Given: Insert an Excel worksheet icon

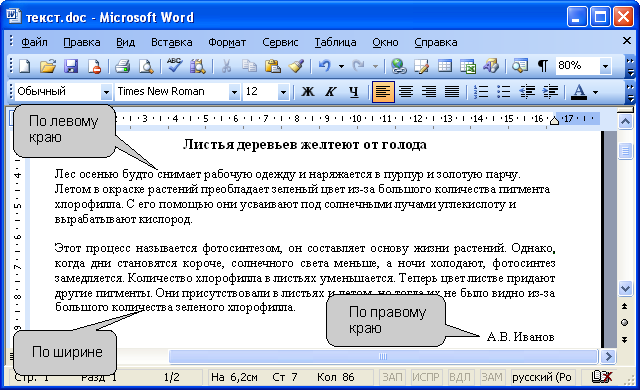Looking at the screenshot, I should [x=468, y=66].
